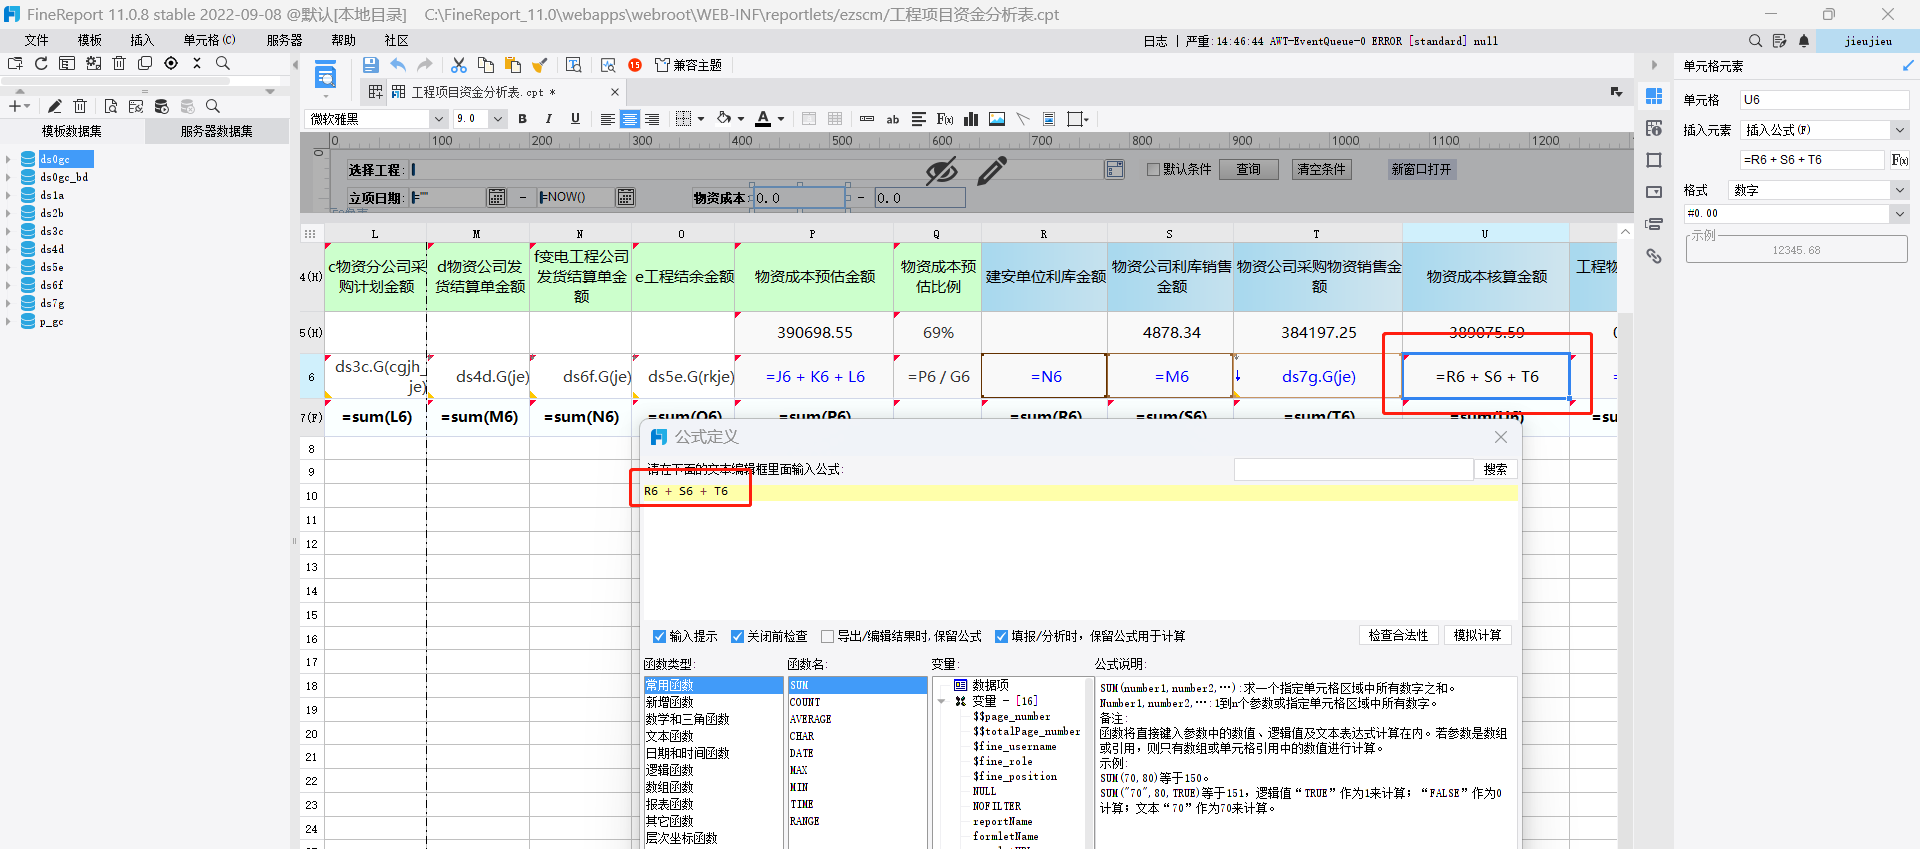Open the 模板 menu
Screen dimensions: 1920x849
point(90,40)
